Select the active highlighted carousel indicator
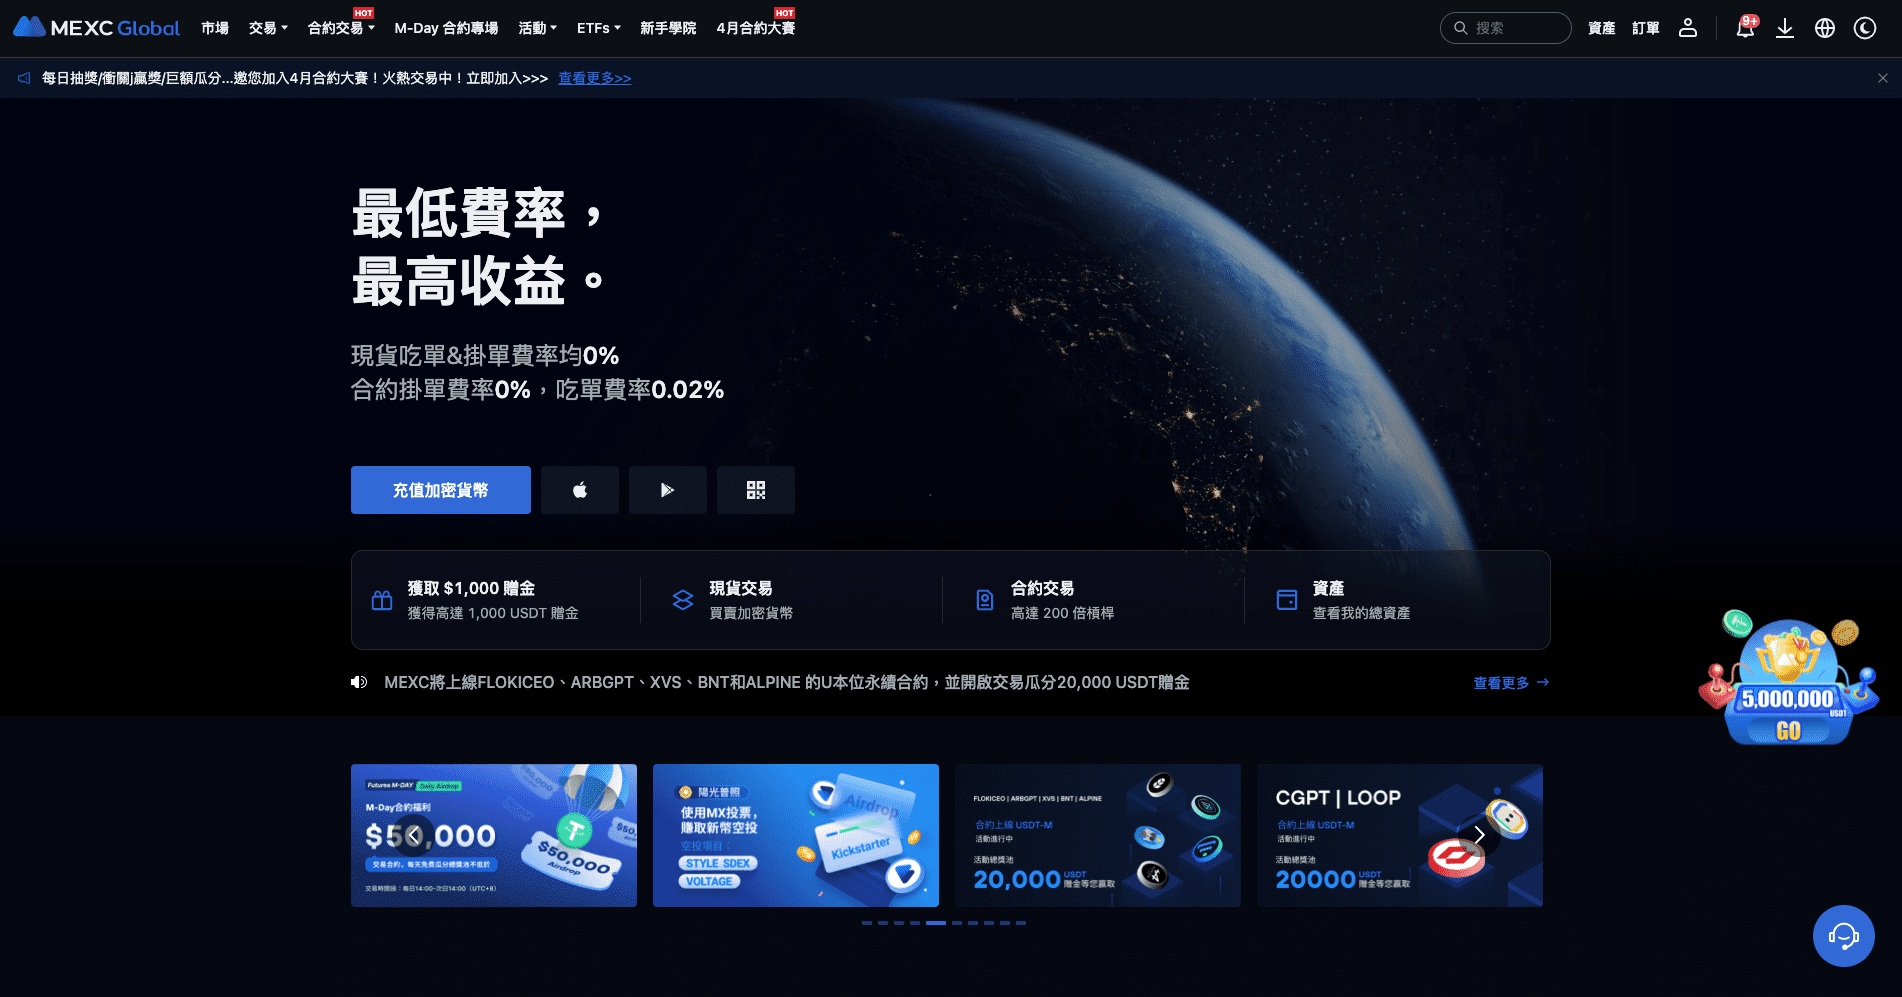 (936, 923)
